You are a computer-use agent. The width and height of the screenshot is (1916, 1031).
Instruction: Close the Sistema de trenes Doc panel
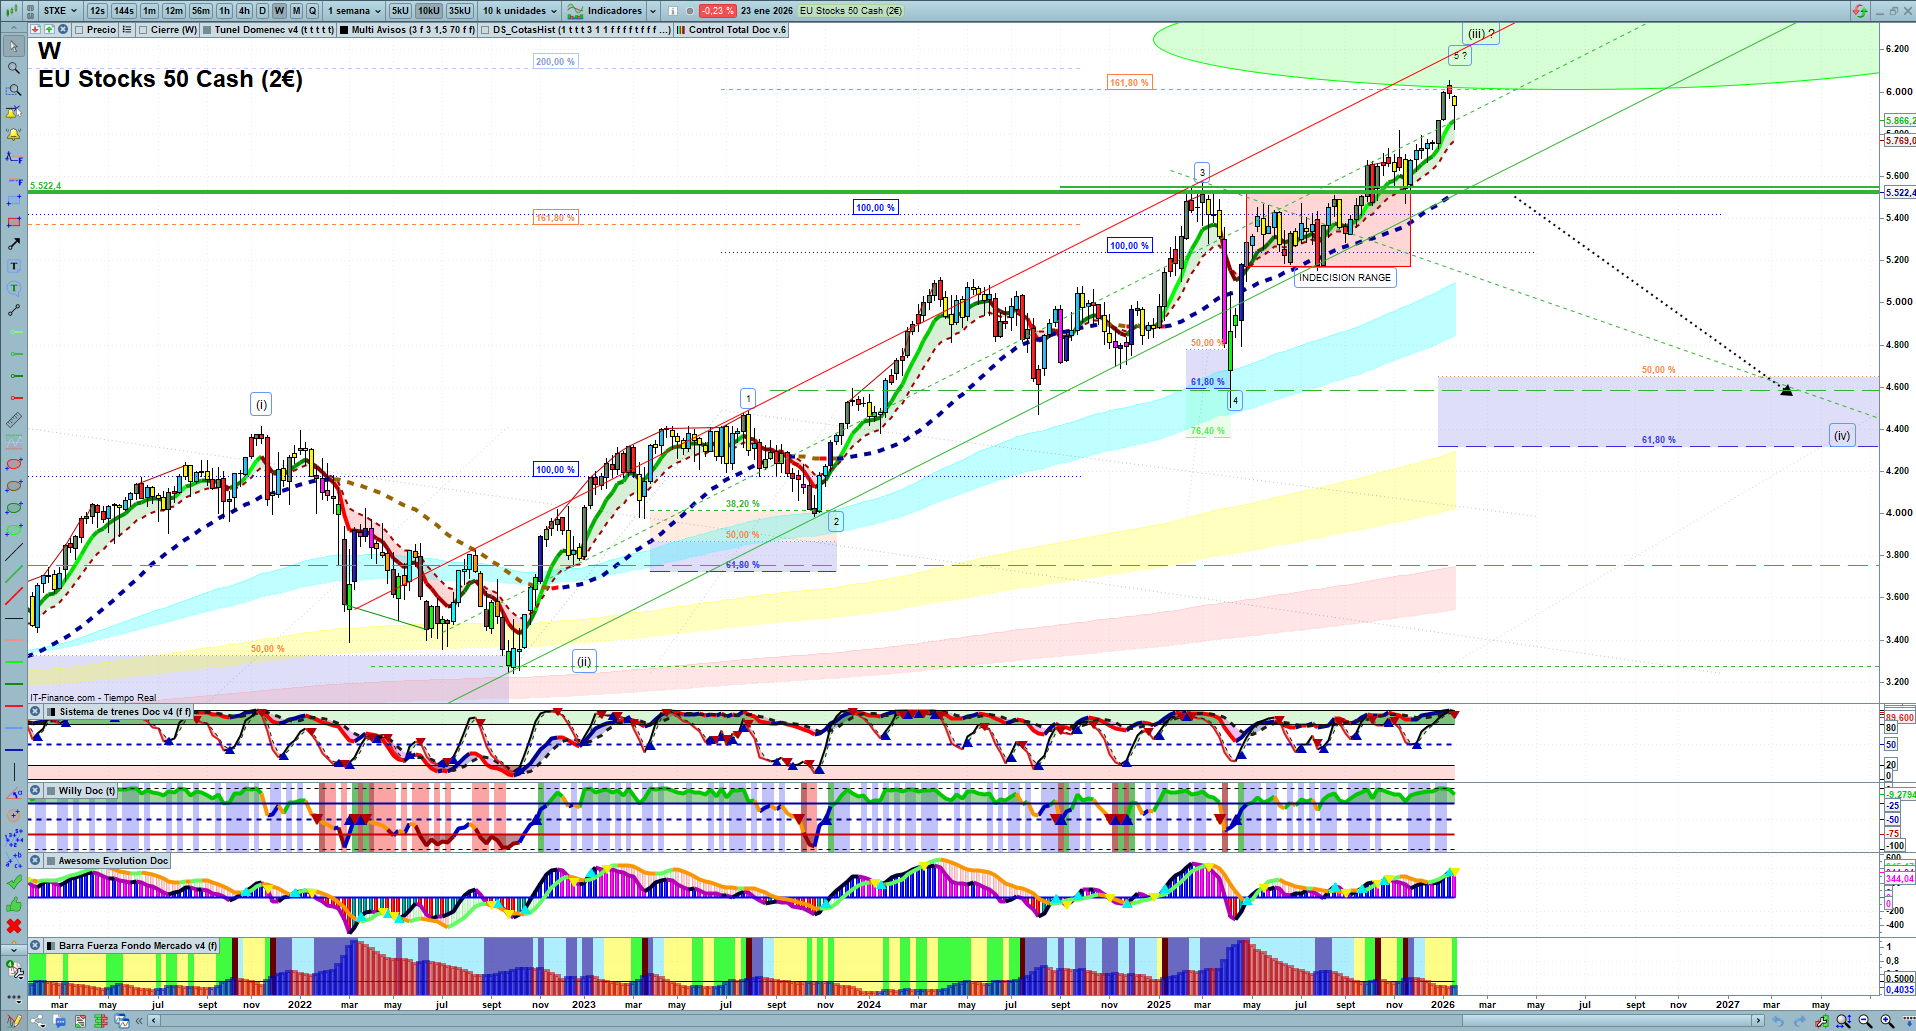pyautogui.click(x=35, y=712)
